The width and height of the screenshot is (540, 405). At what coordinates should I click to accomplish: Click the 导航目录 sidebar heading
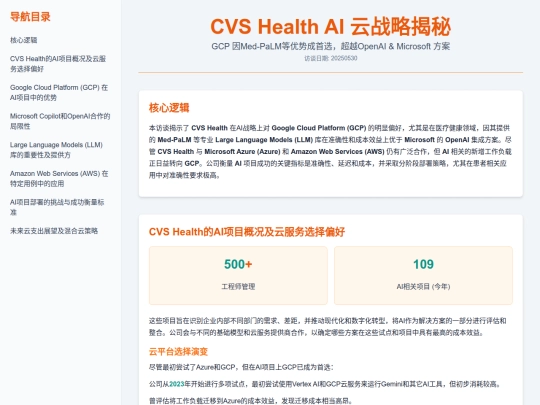(x=30, y=17)
